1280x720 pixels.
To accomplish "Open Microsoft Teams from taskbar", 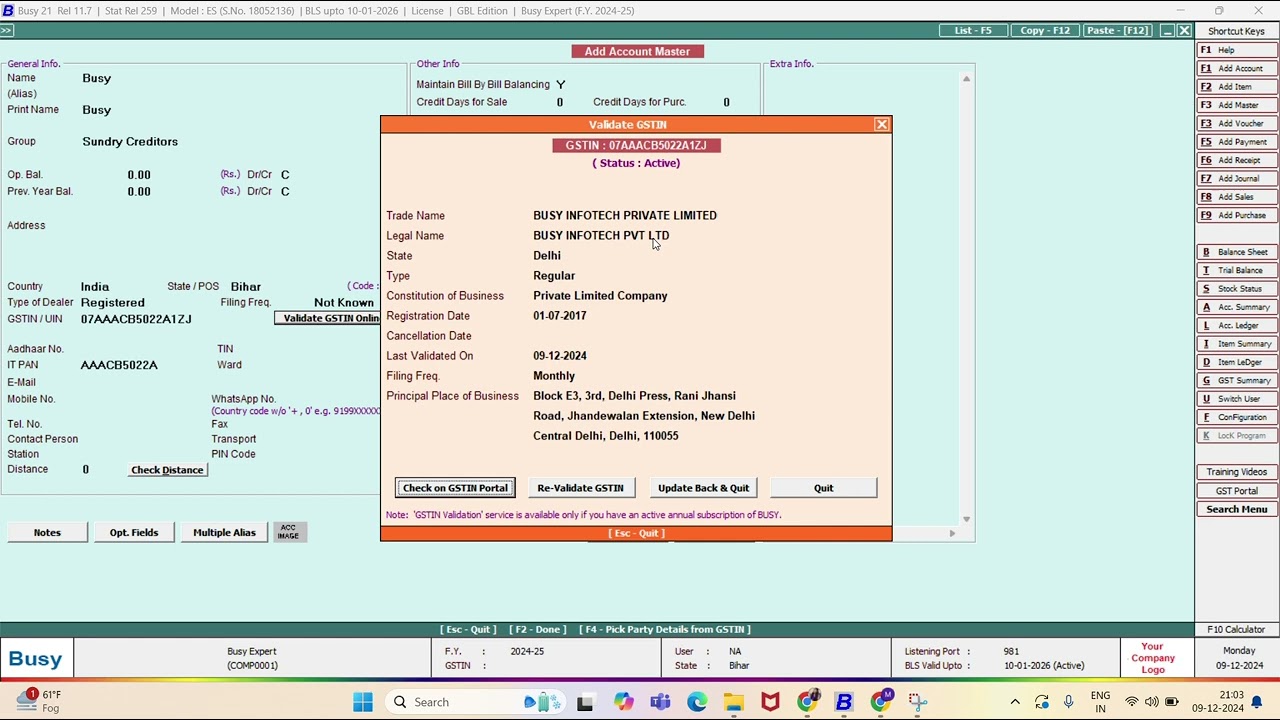I will click(x=660, y=702).
